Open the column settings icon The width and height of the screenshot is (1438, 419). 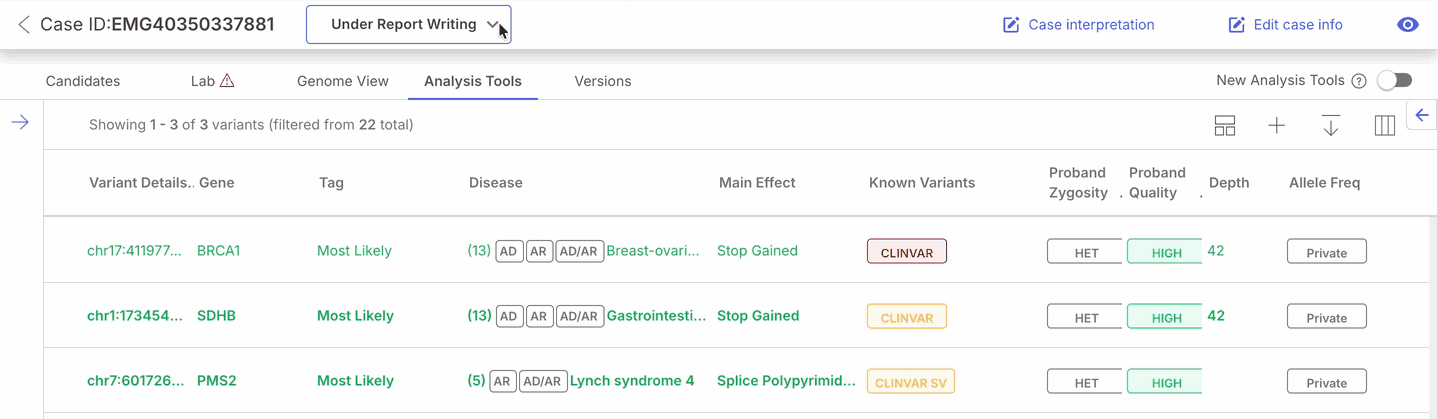click(x=1384, y=126)
